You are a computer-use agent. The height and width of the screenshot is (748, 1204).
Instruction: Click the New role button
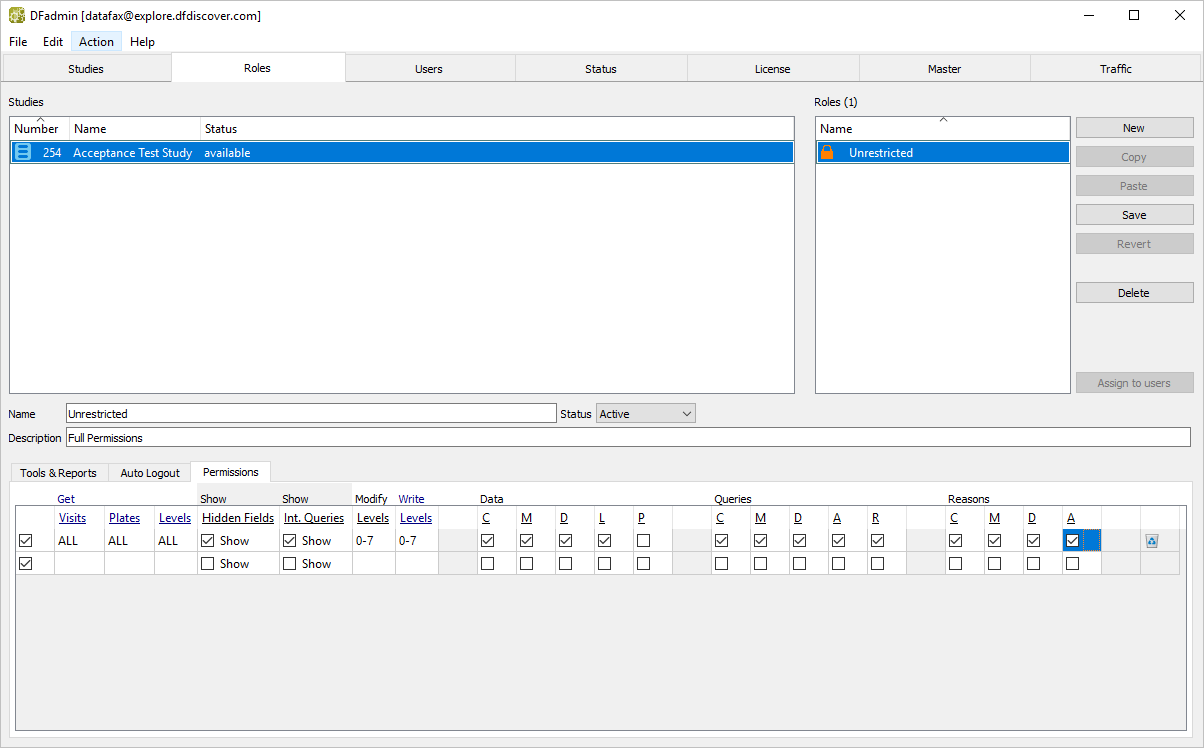(1134, 128)
